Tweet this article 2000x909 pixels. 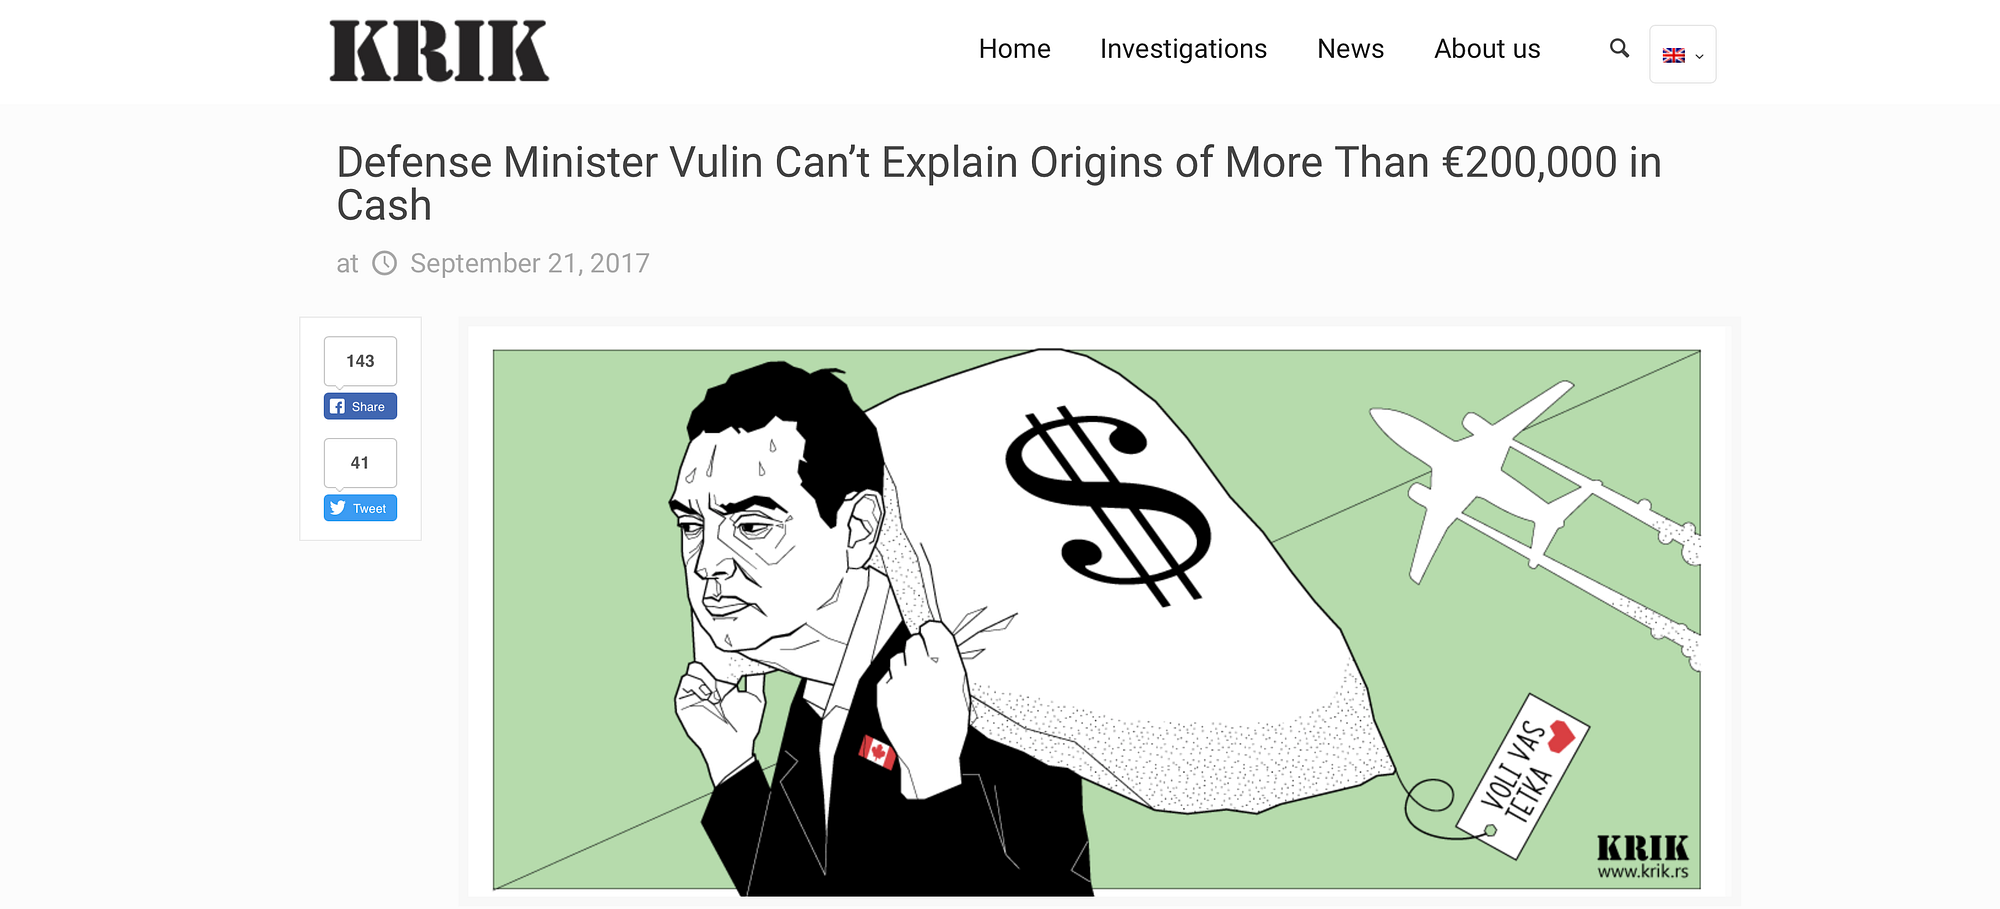point(360,508)
